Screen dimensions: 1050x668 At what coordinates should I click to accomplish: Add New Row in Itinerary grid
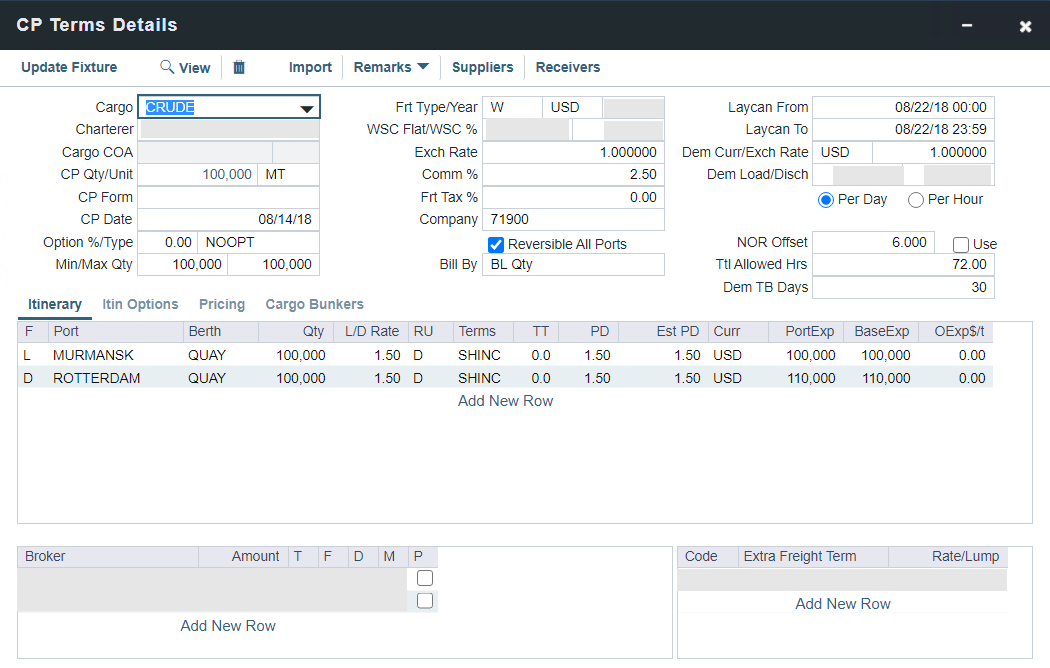pyautogui.click(x=505, y=401)
